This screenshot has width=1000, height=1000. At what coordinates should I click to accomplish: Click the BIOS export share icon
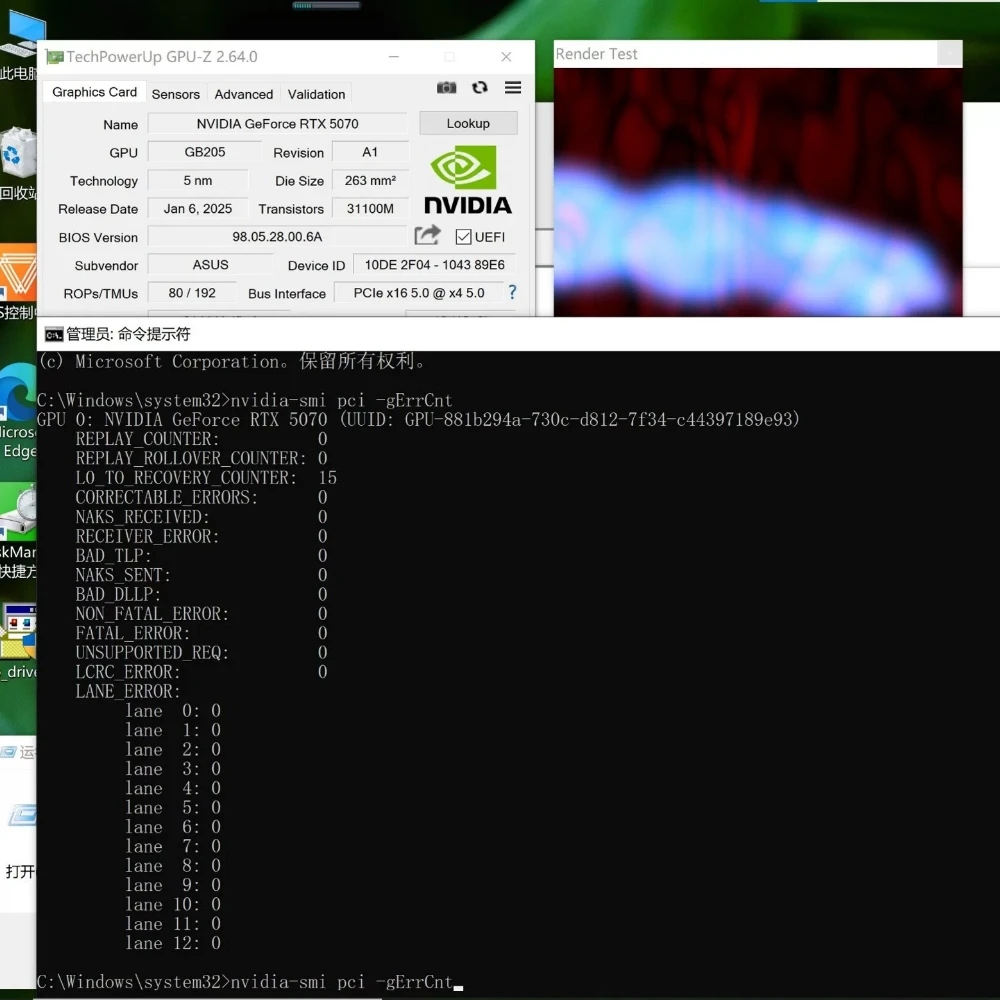coord(427,235)
